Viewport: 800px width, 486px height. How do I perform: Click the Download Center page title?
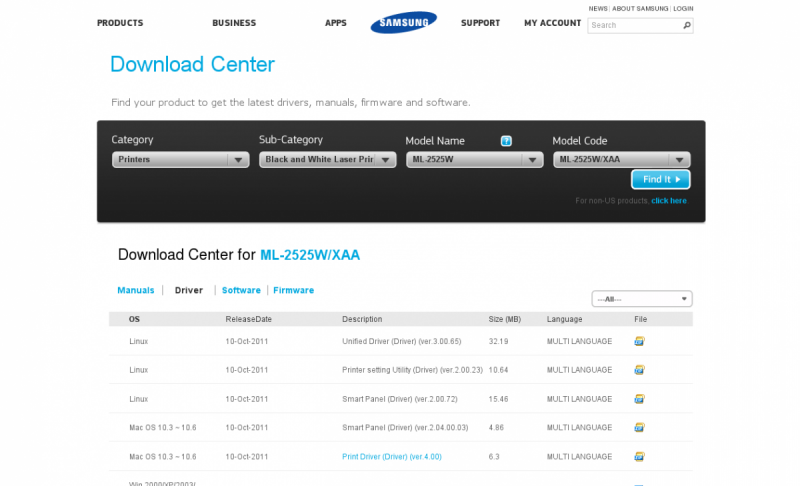click(x=192, y=64)
